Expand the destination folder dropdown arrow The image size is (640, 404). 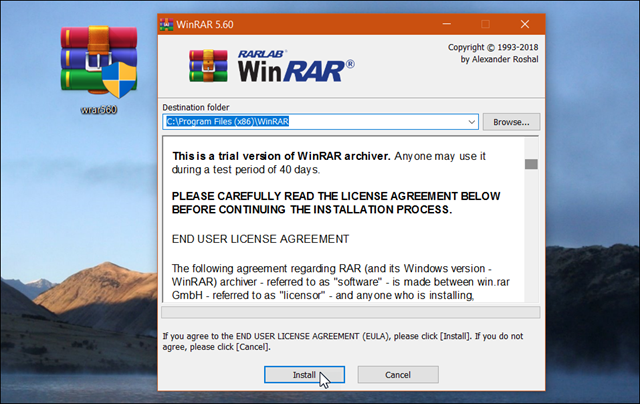(471, 122)
